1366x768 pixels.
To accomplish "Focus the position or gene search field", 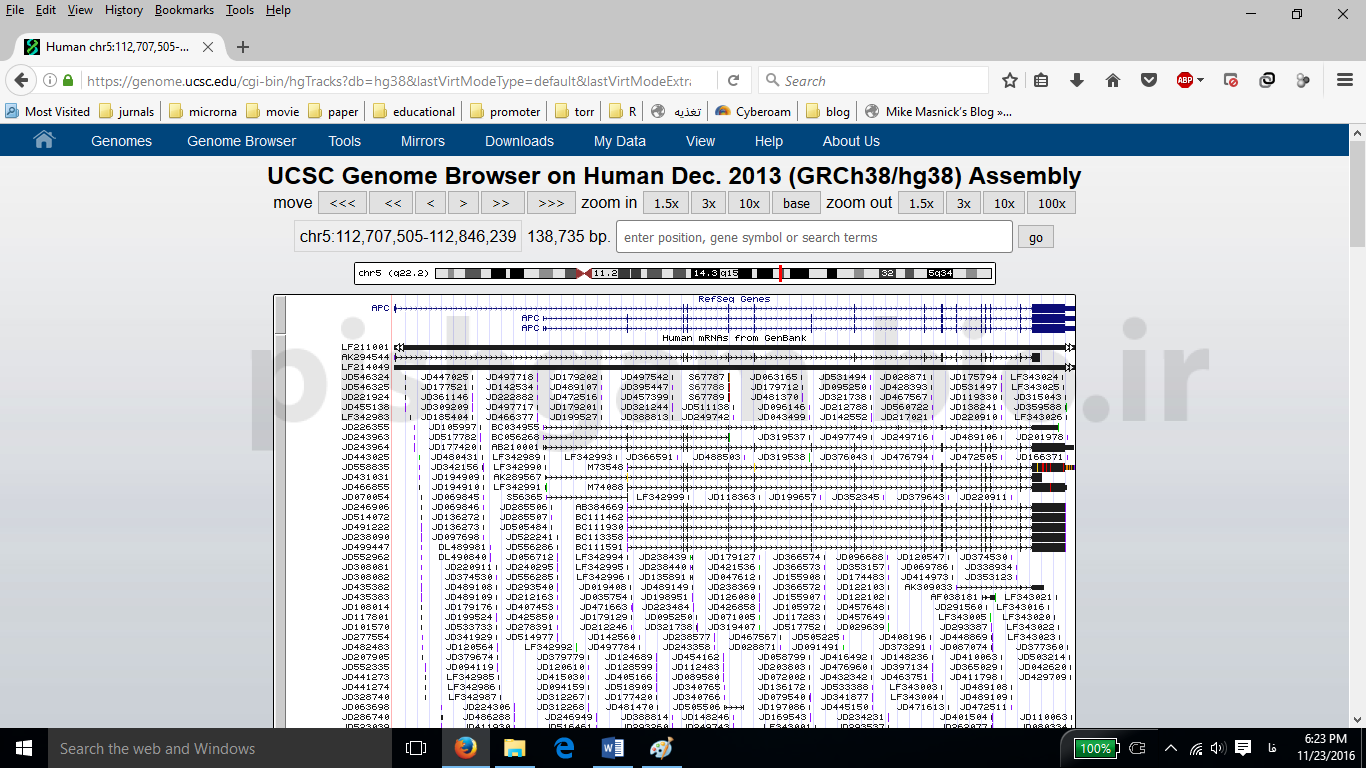I will 814,237.
